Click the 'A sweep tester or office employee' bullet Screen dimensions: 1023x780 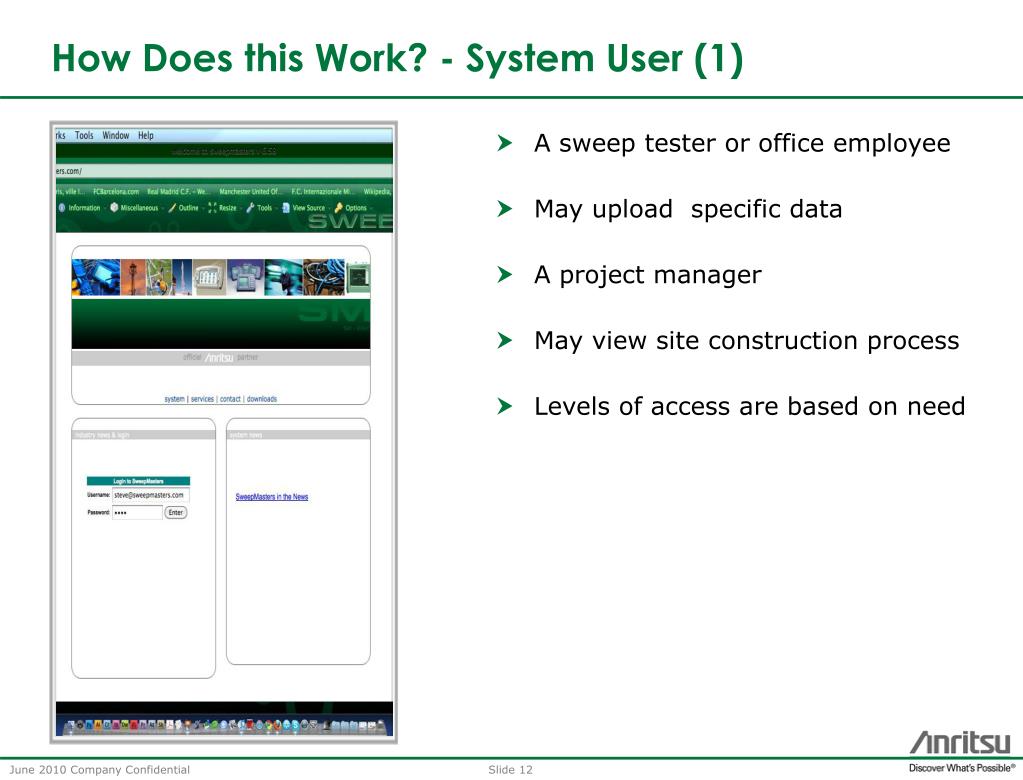(742, 143)
